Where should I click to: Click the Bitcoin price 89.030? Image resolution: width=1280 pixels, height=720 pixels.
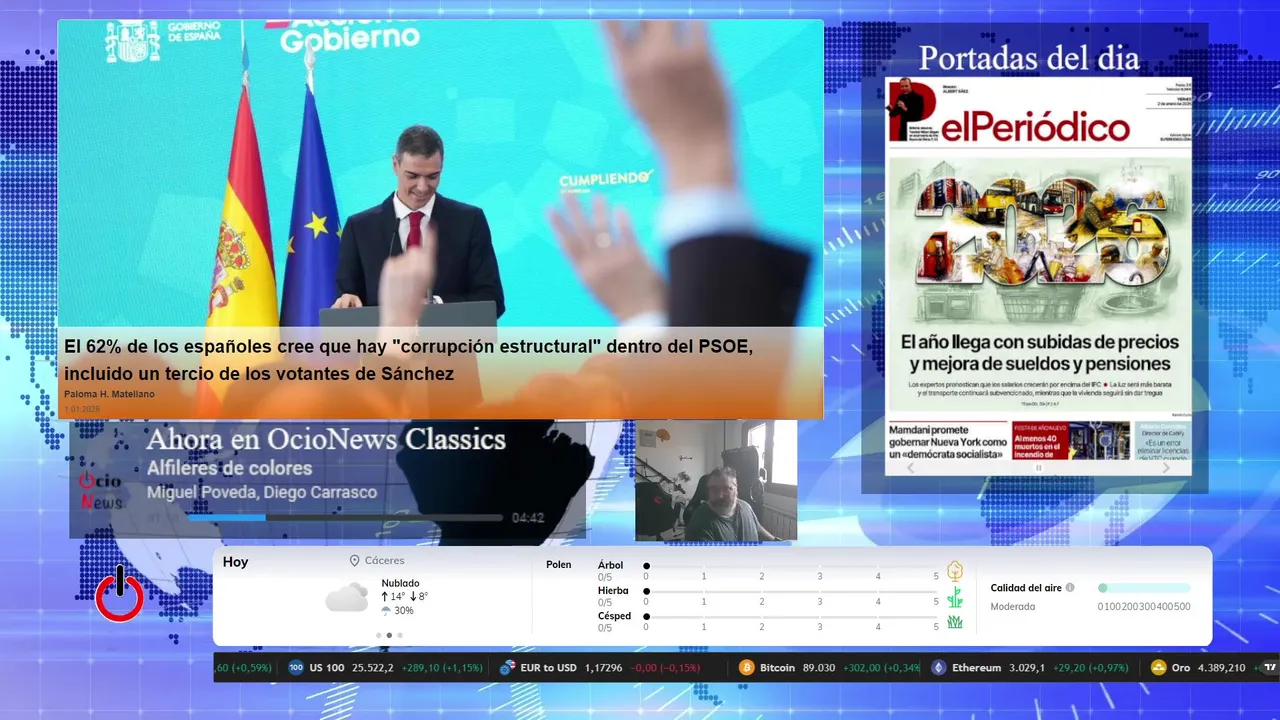coord(818,668)
